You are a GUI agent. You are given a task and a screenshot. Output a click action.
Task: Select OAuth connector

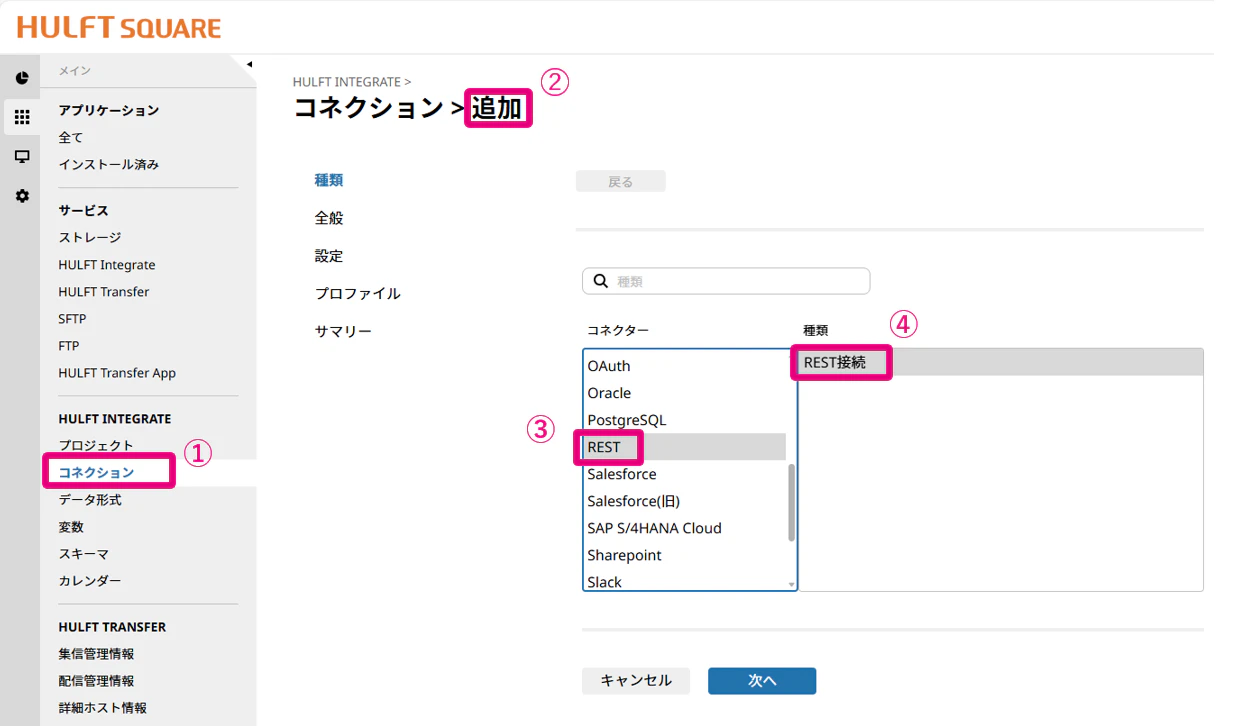click(x=684, y=366)
